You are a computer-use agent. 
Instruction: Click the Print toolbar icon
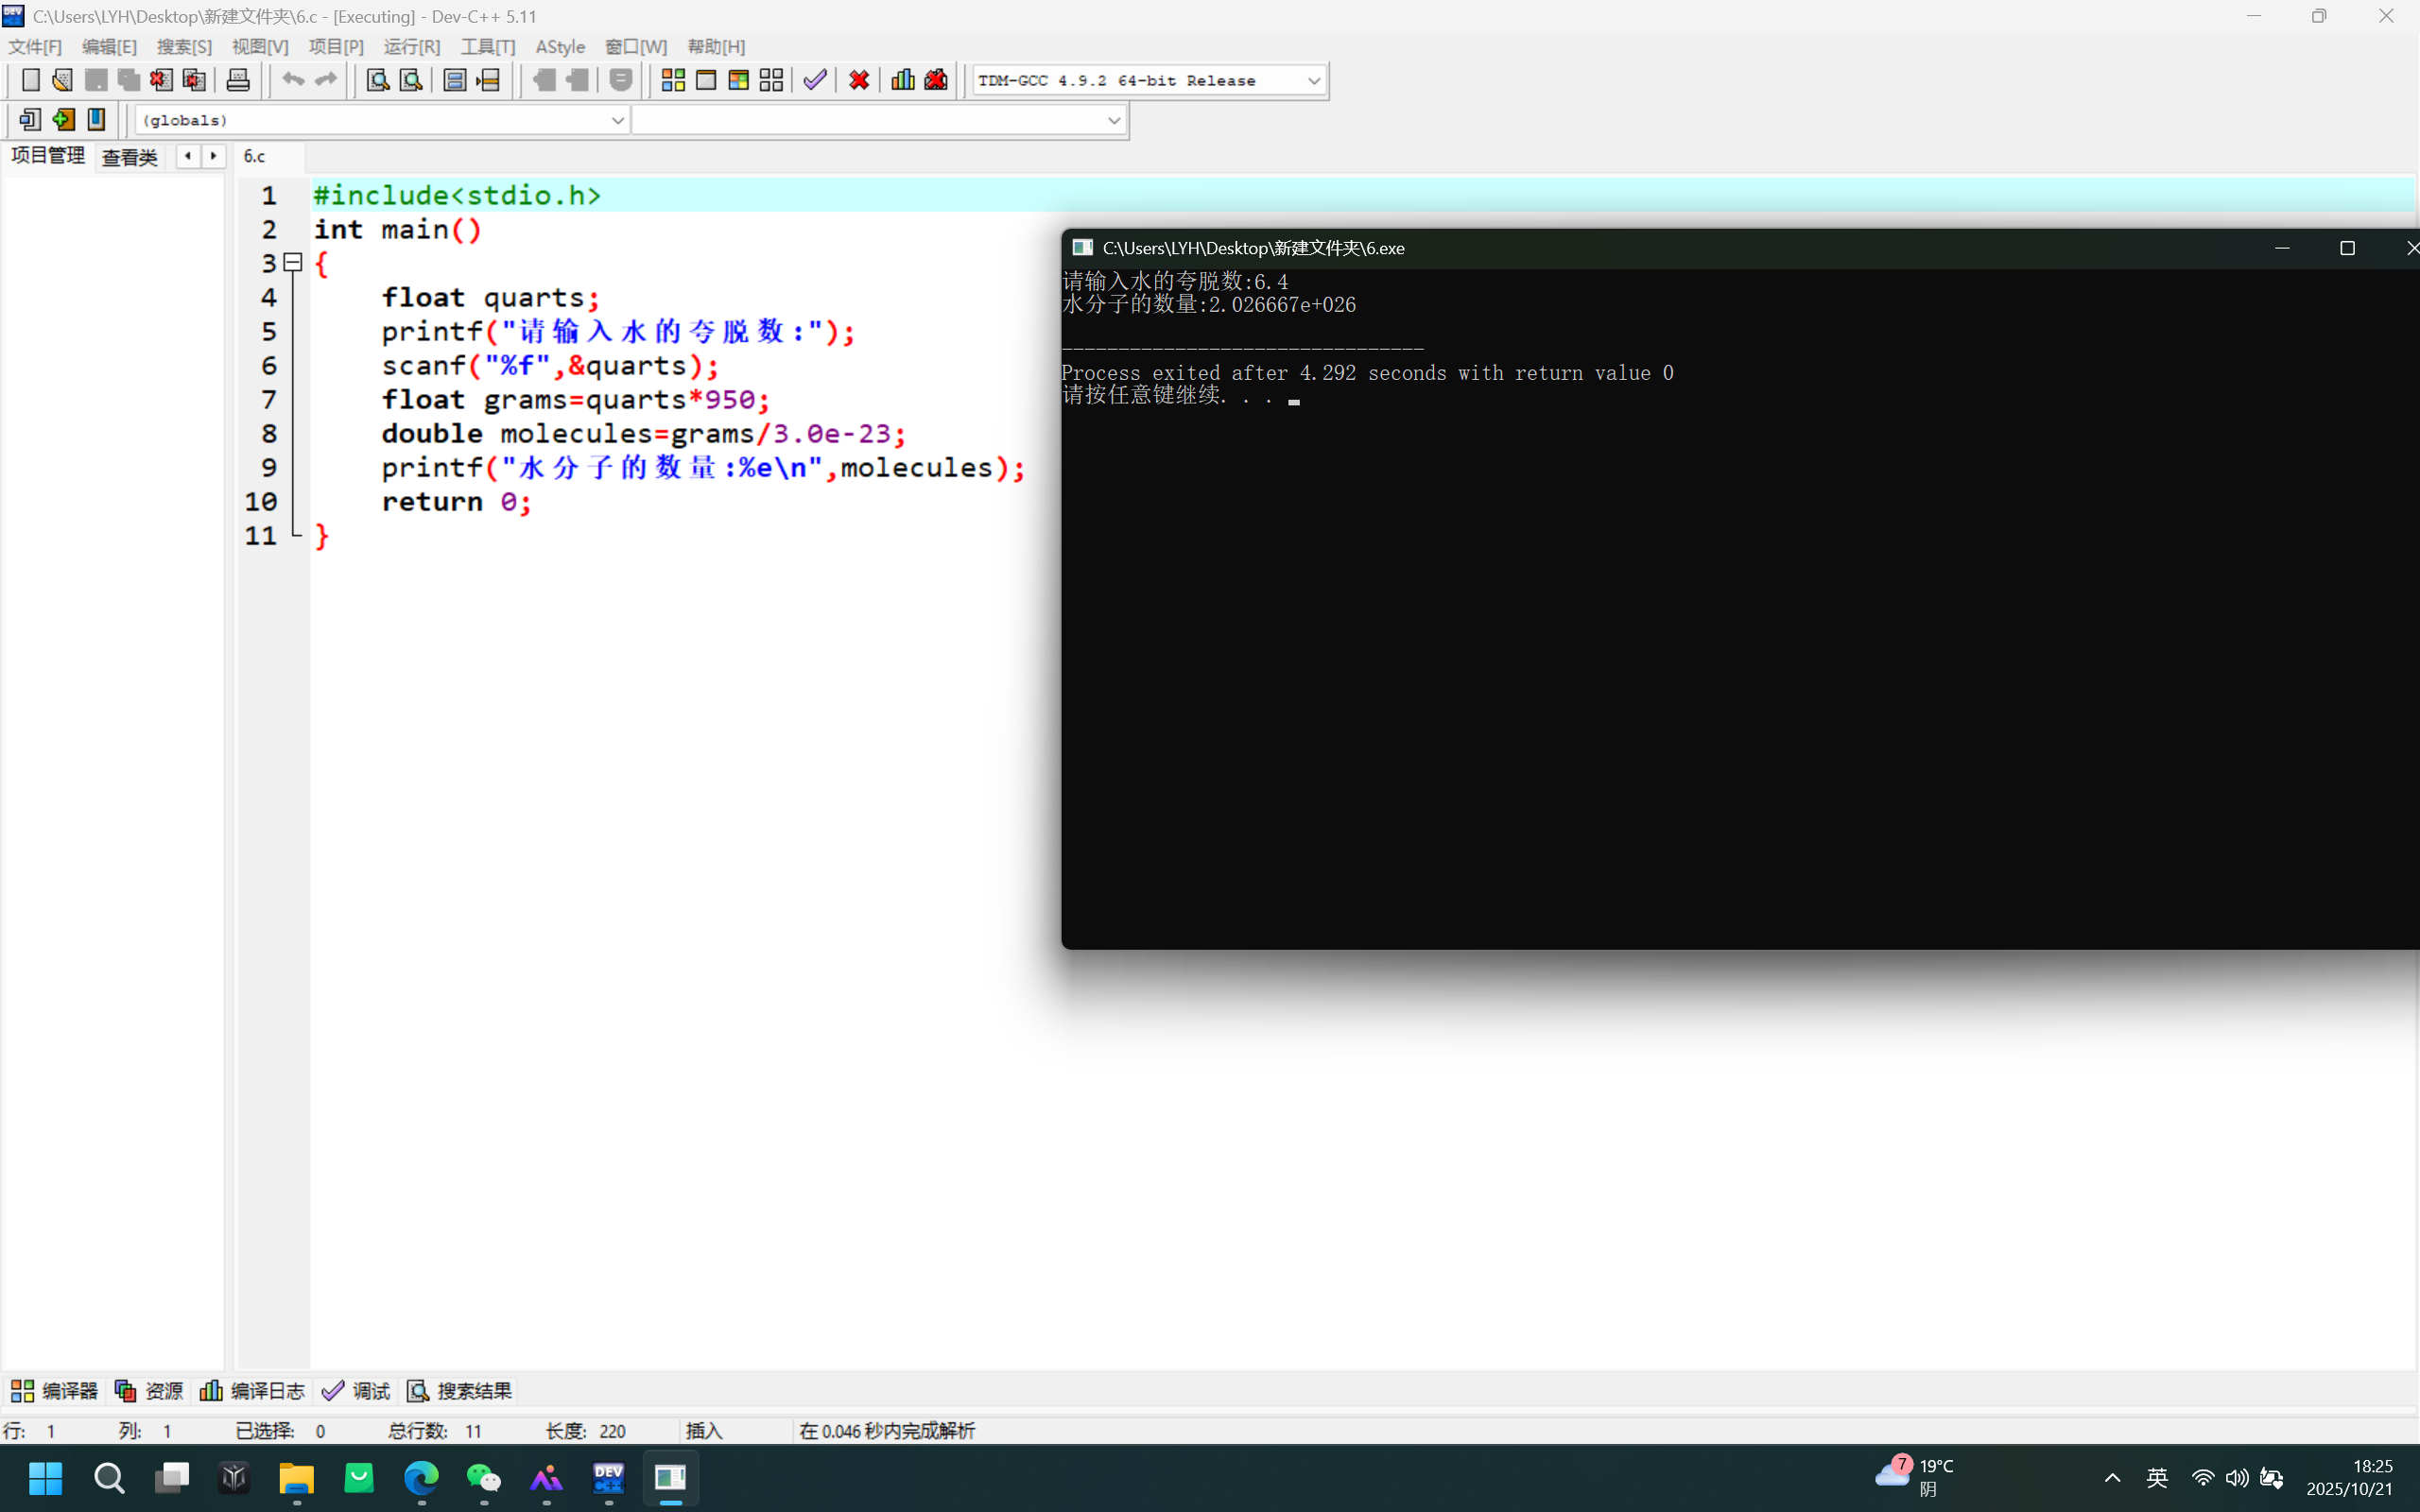click(237, 80)
